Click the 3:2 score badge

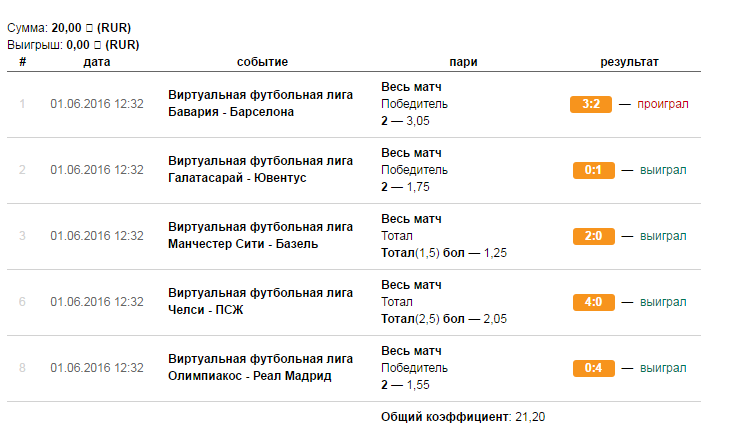590,104
